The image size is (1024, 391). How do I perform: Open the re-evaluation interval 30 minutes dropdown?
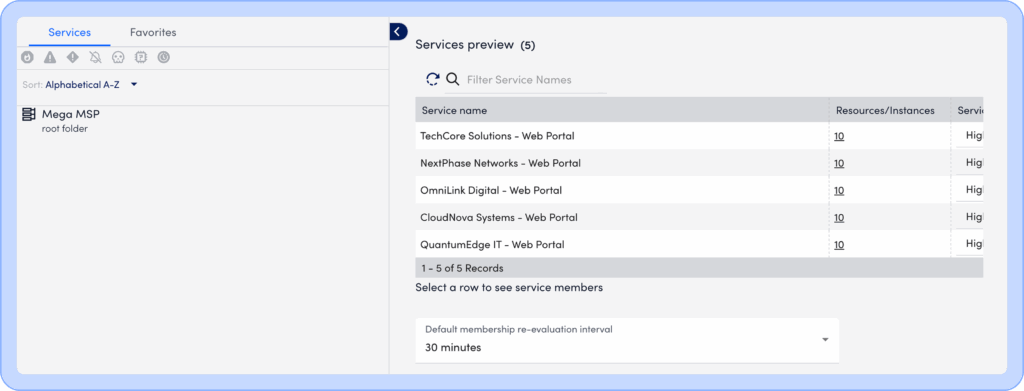627,340
